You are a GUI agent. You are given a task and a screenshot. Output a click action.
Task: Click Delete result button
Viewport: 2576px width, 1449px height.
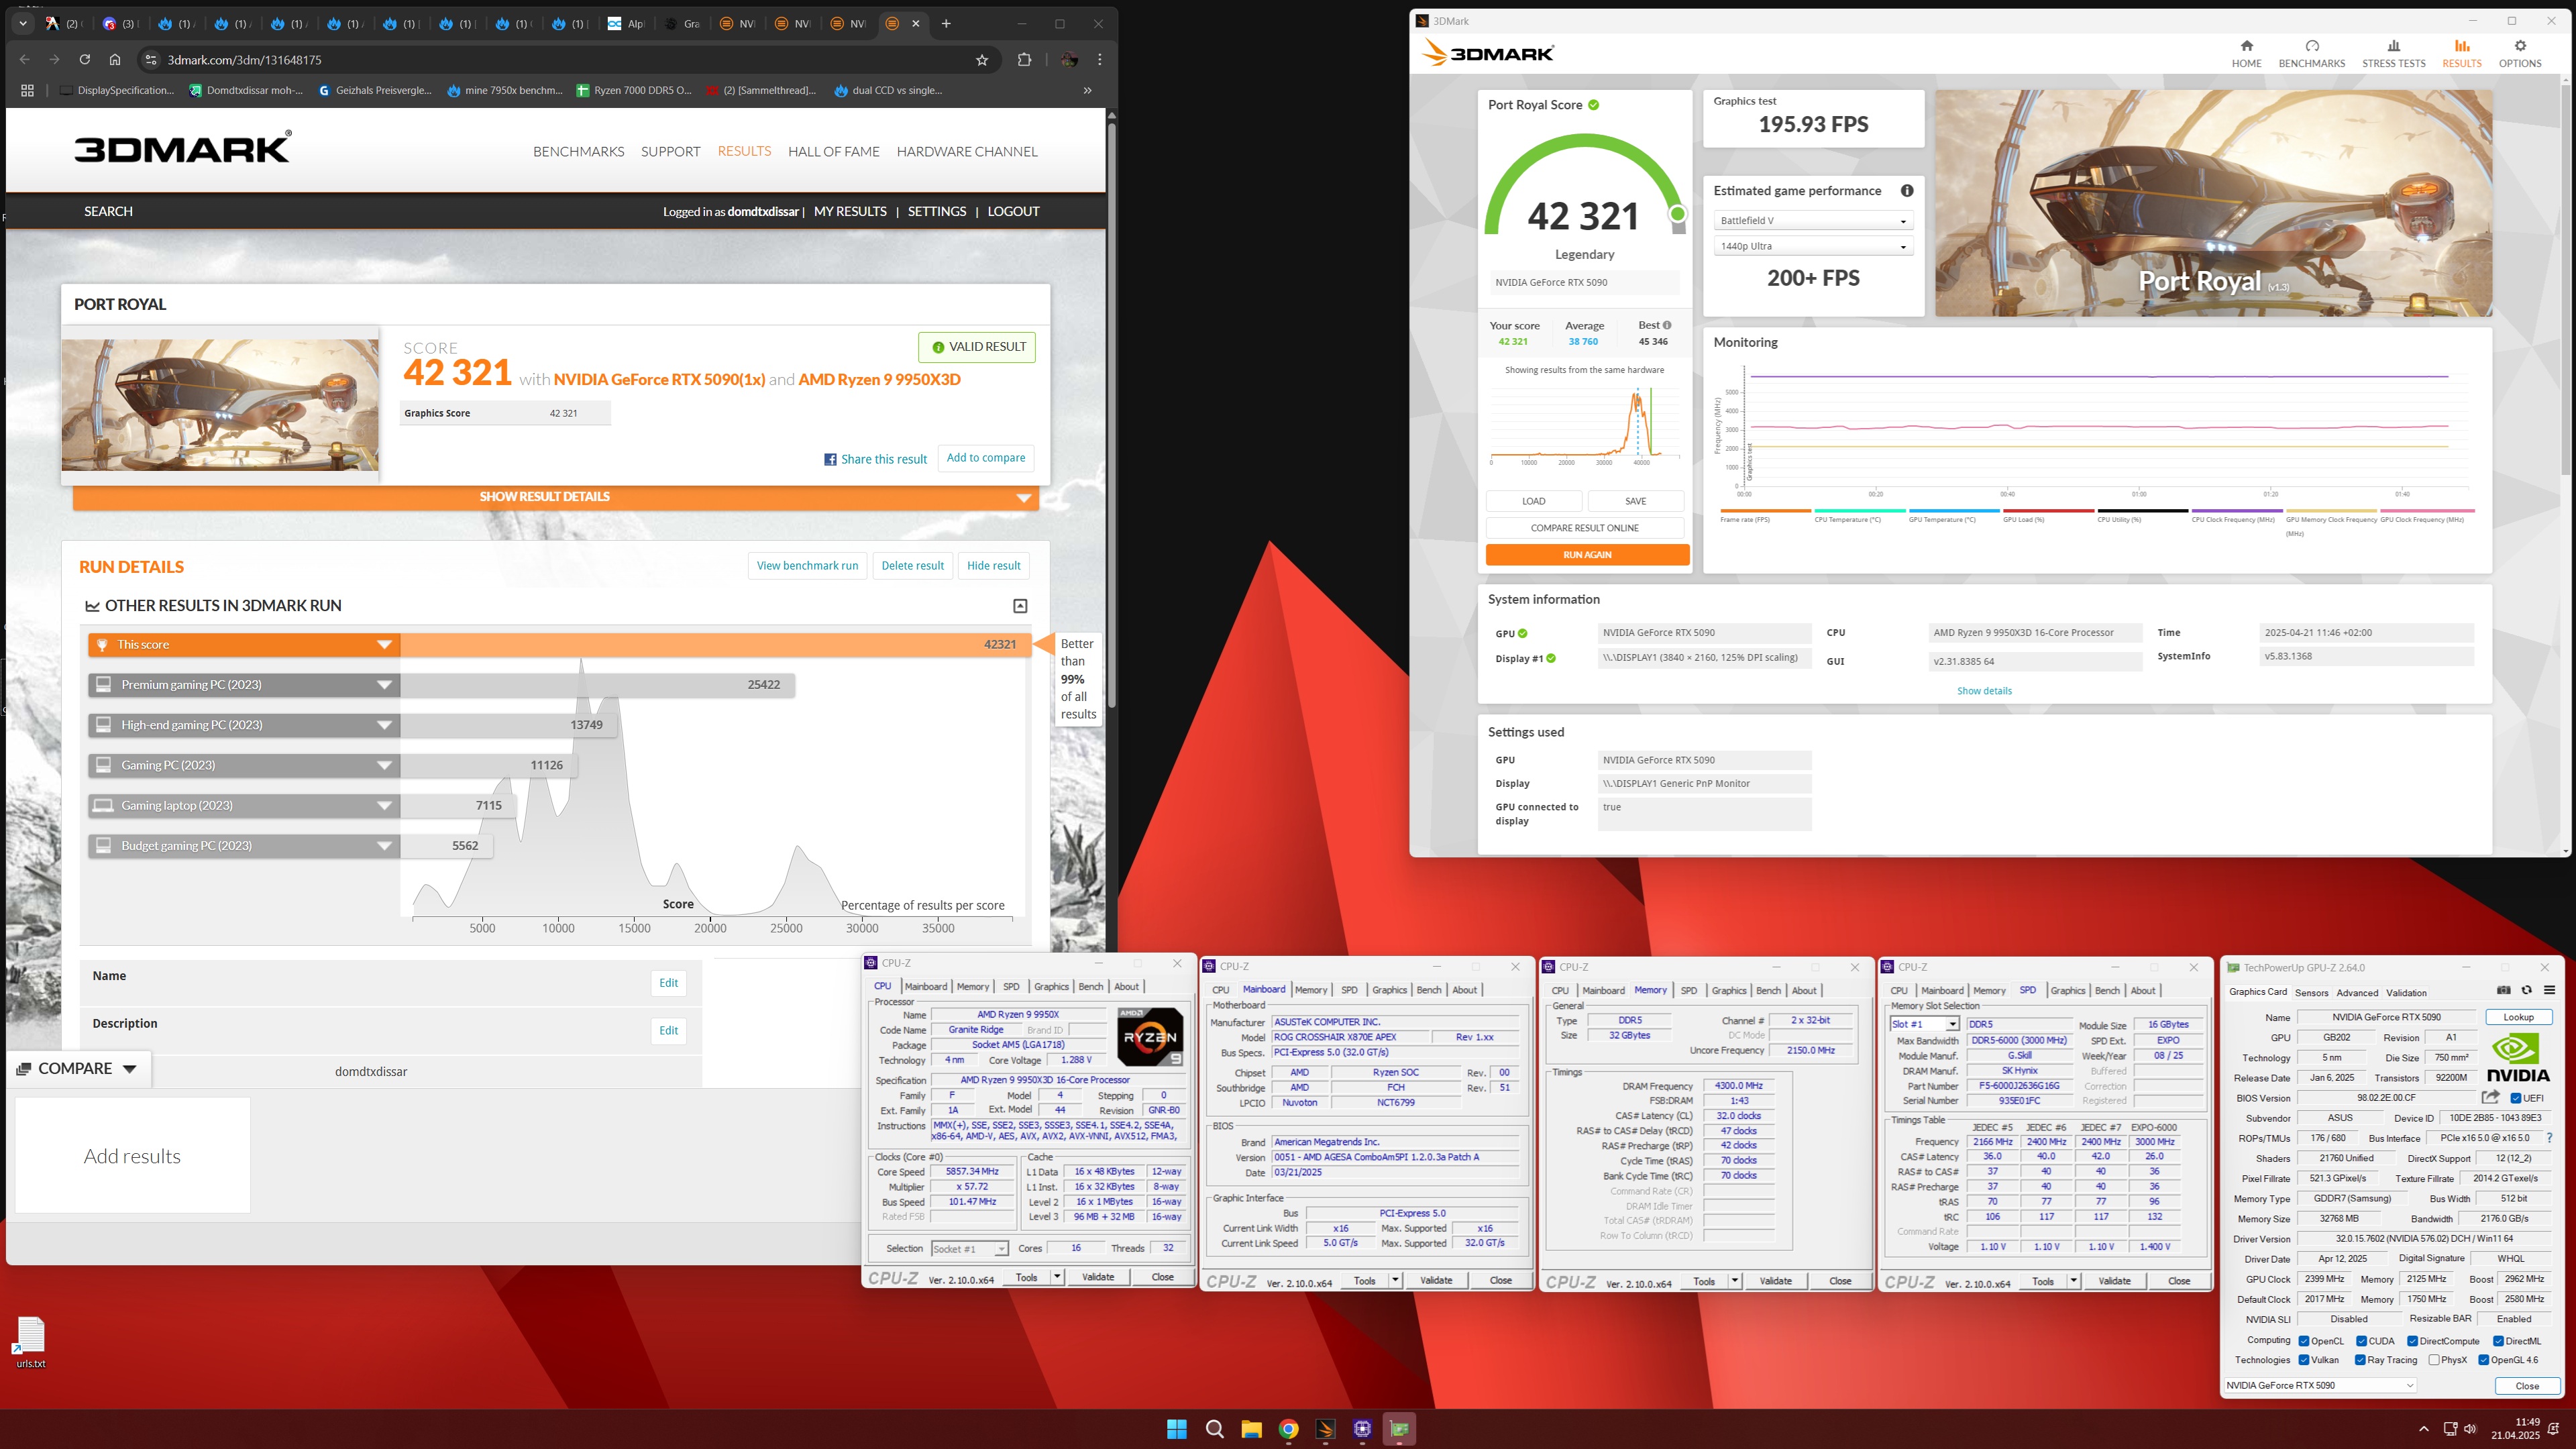tap(912, 566)
